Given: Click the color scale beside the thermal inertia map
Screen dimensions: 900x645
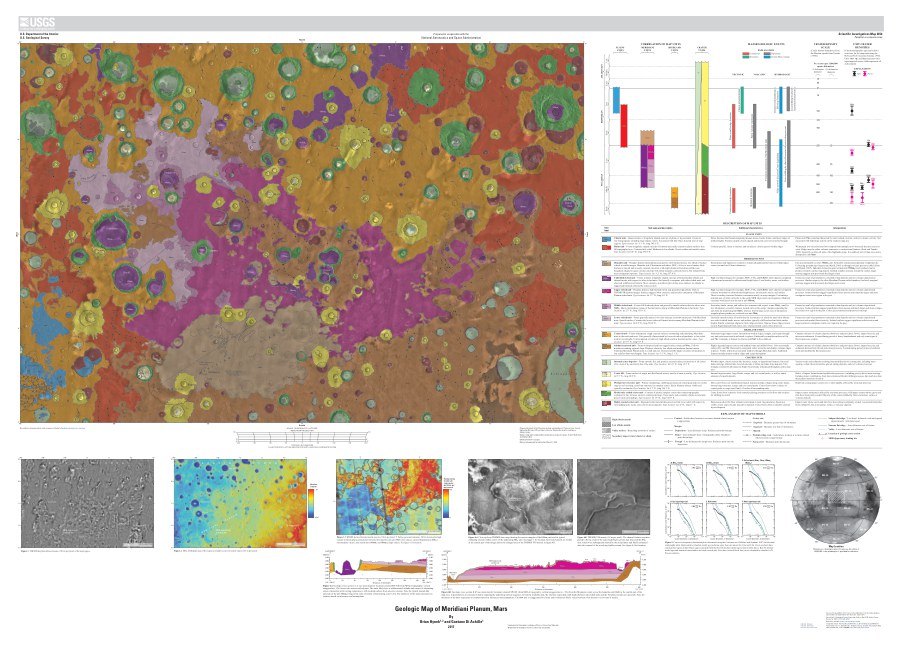Looking at the screenshot, I should point(447,503).
